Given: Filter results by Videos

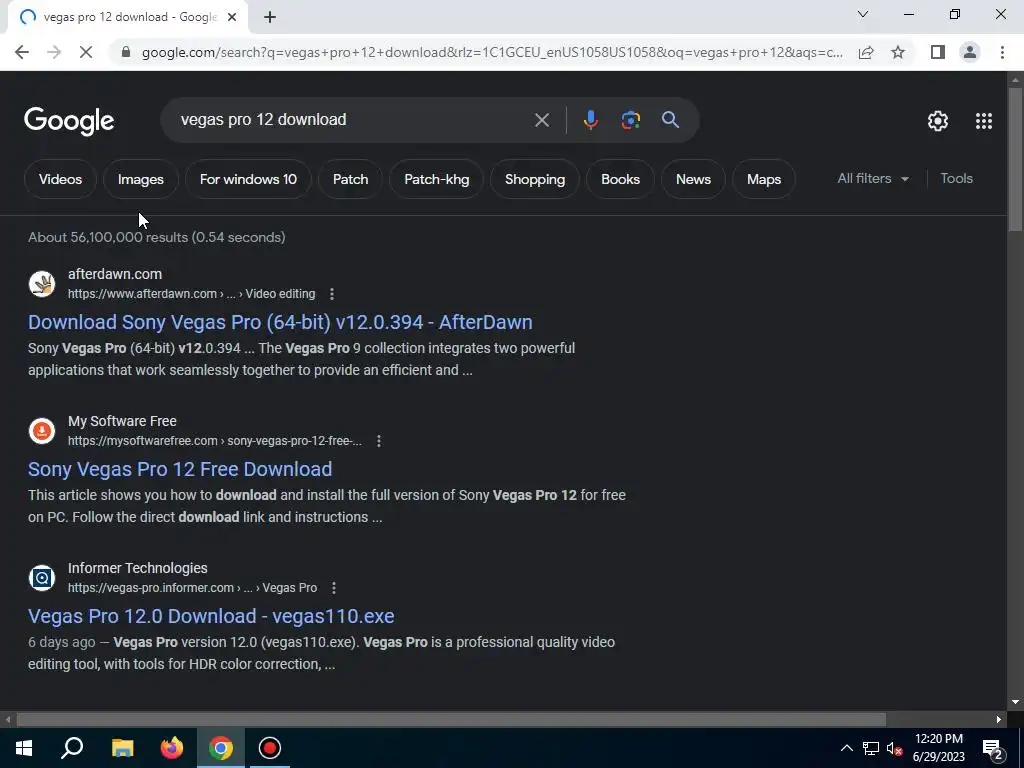Looking at the screenshot, I should [x=60, y=179].
